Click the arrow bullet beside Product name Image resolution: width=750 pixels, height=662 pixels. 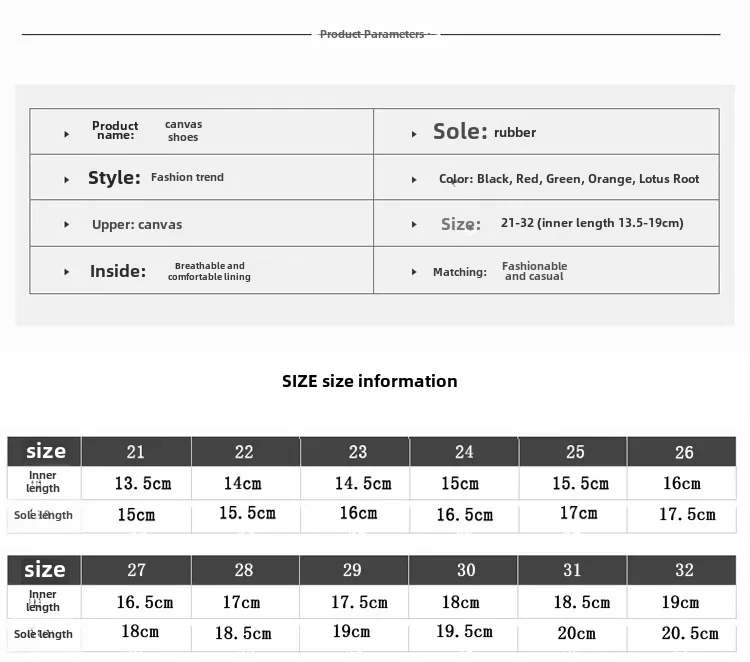[67, 134]
